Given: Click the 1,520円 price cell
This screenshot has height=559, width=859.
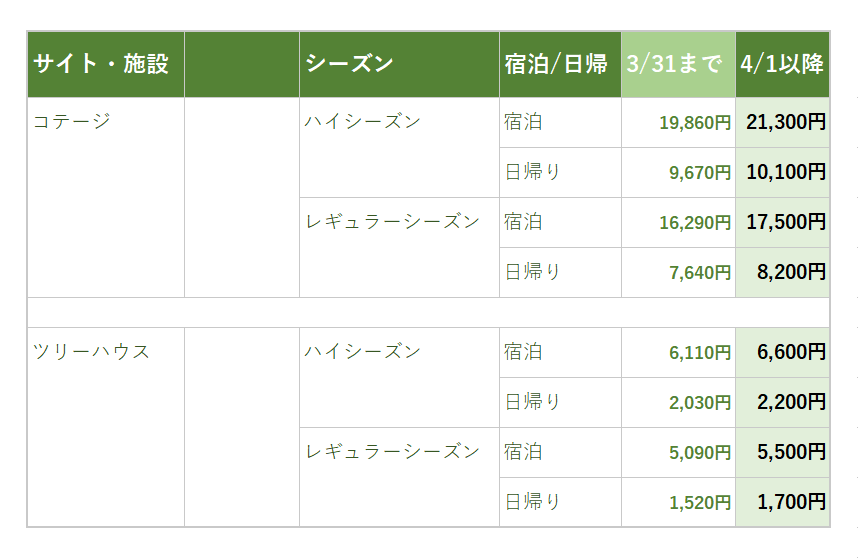Looking at the screenshot, I should pos(699,502).
